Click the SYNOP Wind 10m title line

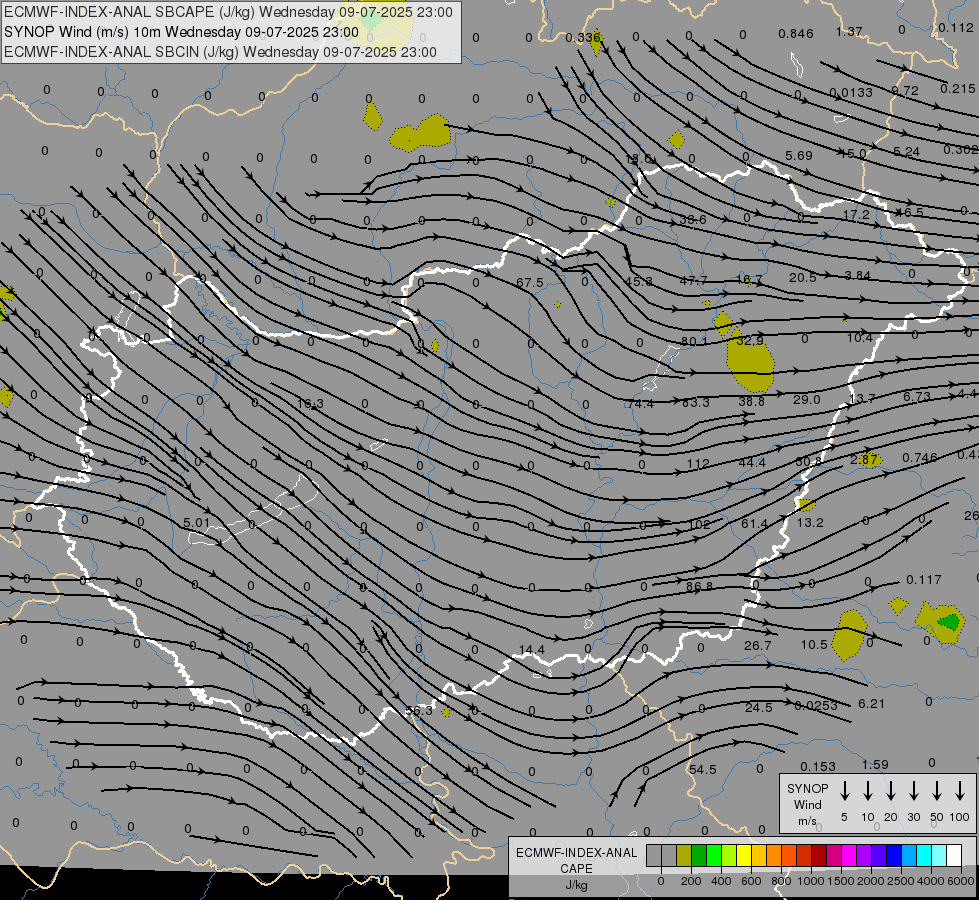181,32
